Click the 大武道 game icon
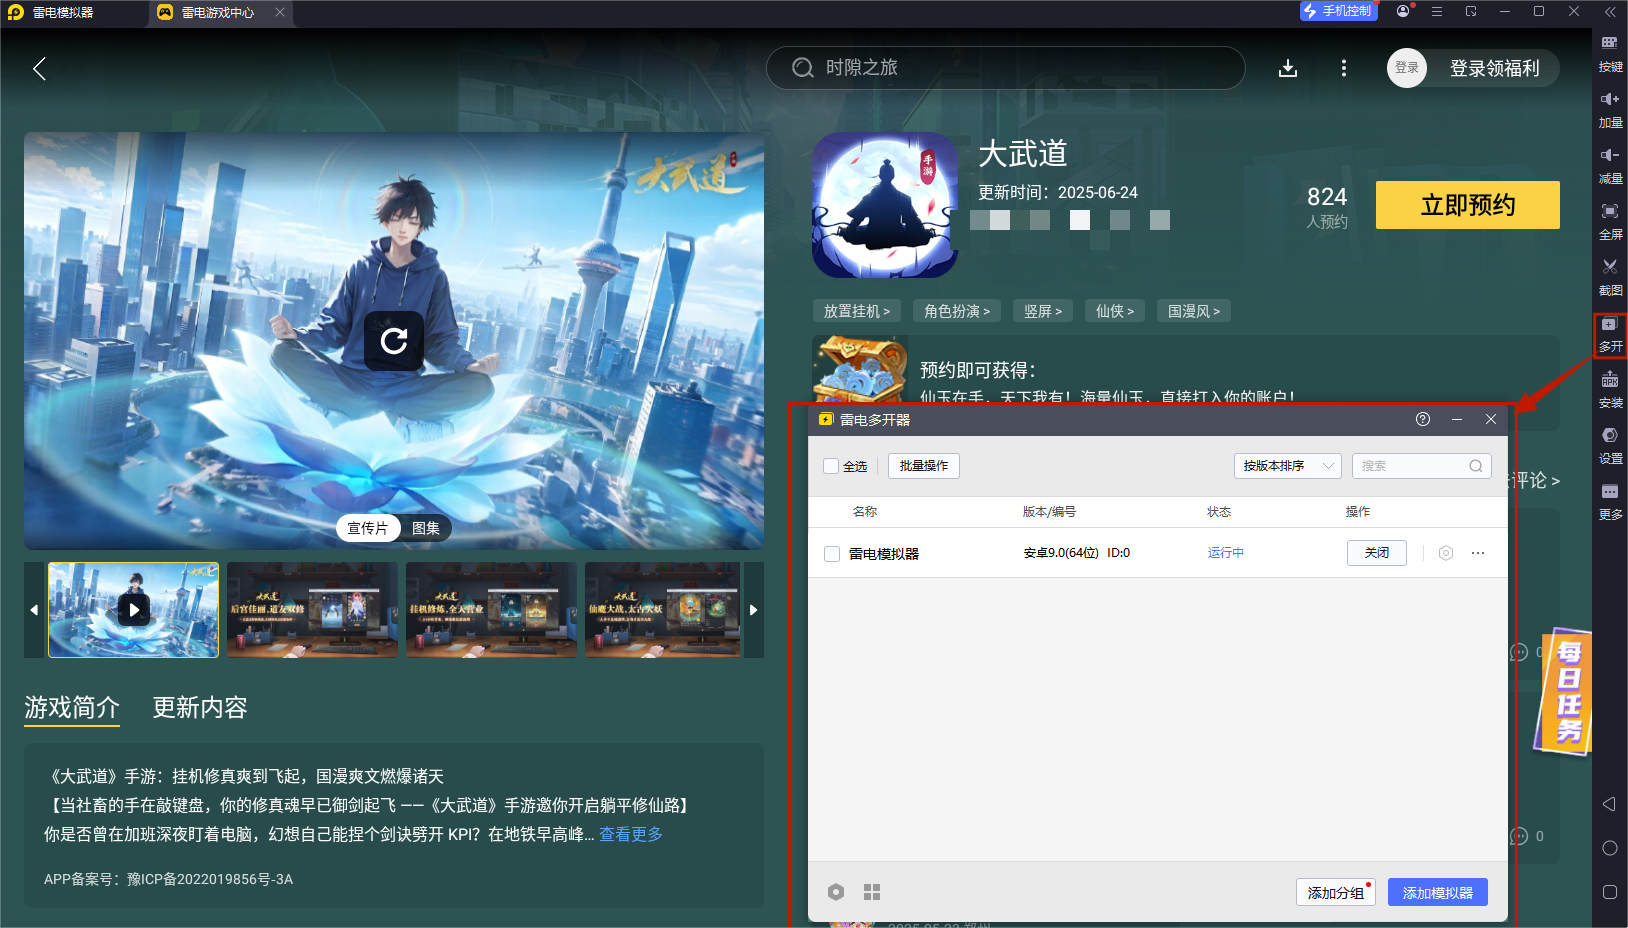The width and height of the screenshot is (1628, 928). 885,205
